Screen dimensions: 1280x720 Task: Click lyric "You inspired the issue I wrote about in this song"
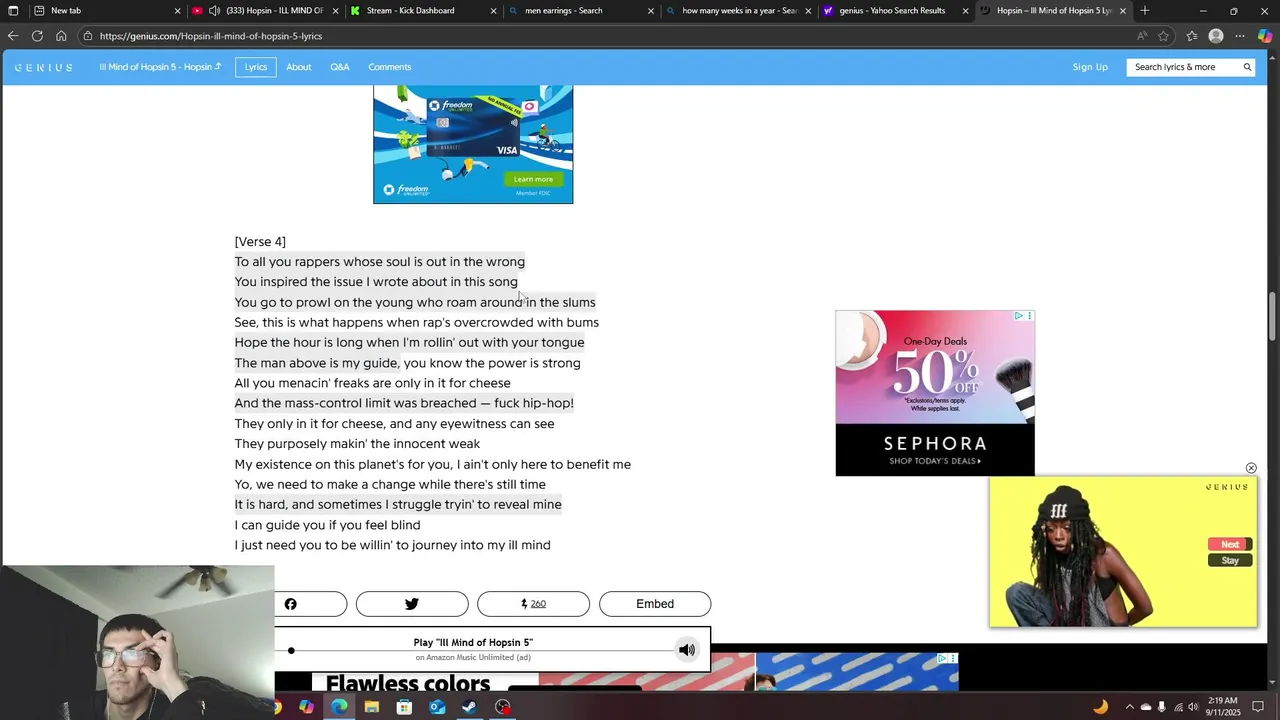click(376, 282)
